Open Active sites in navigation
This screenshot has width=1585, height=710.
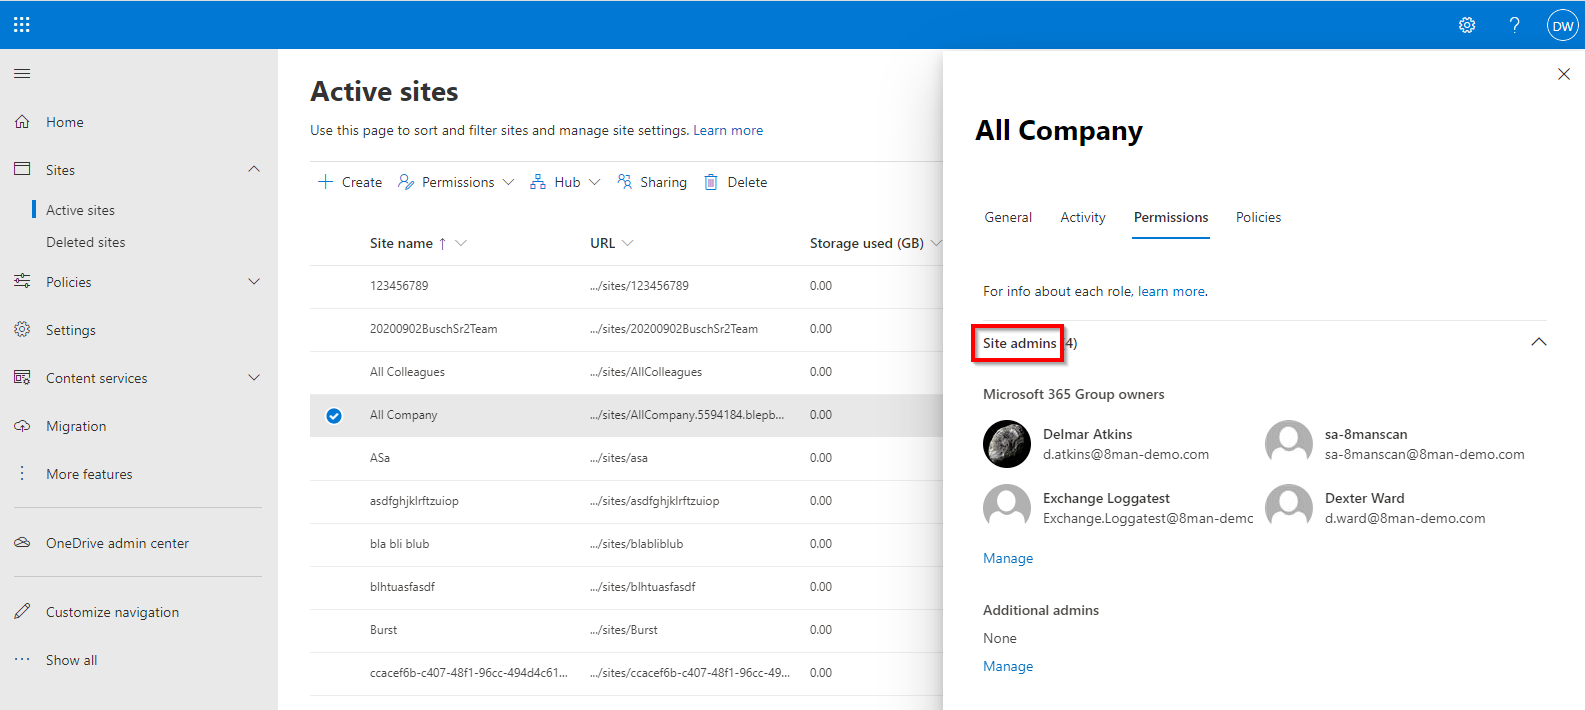click(80, 210)
